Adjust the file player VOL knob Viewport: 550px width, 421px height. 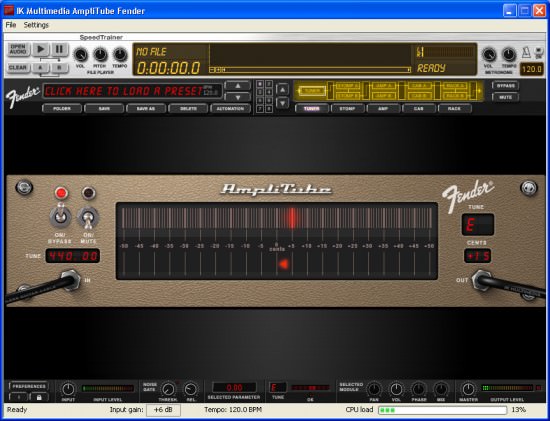(80, 55)
